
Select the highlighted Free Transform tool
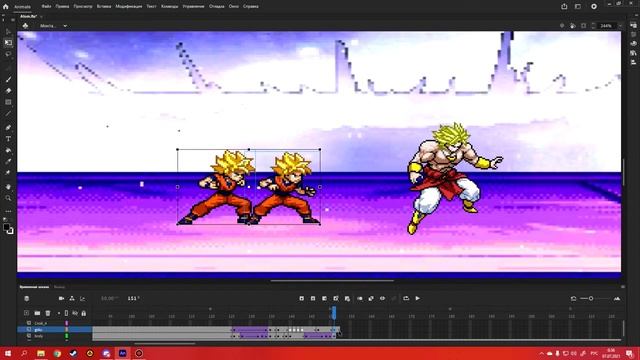(x=8, y=42)
